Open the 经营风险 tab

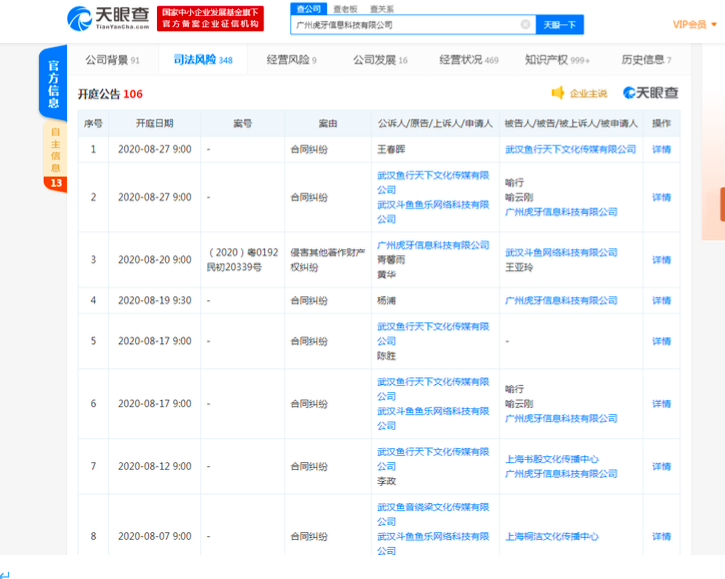(292, 60)
